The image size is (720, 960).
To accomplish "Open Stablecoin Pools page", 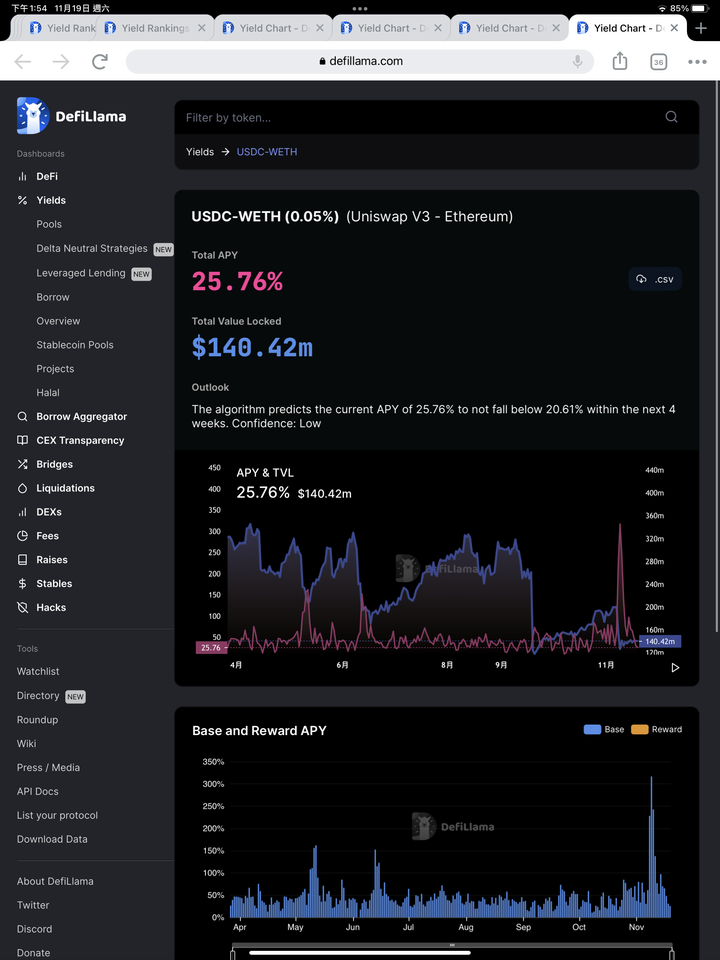I will (75, 345).
